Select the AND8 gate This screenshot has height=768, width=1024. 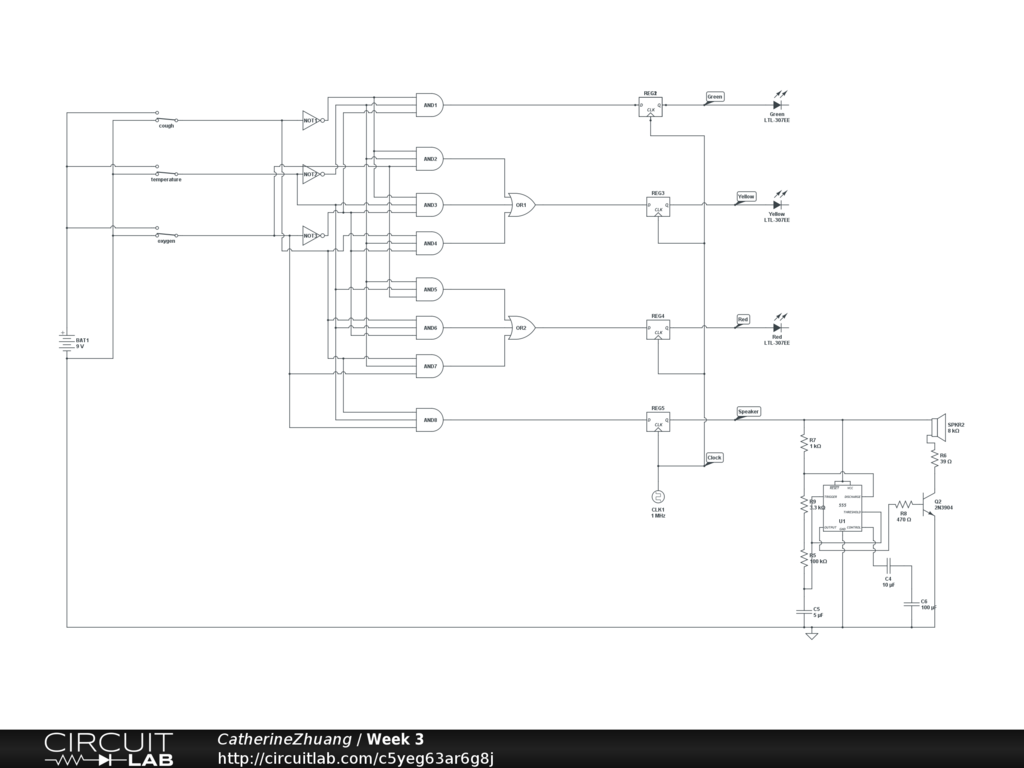point(429,420)
